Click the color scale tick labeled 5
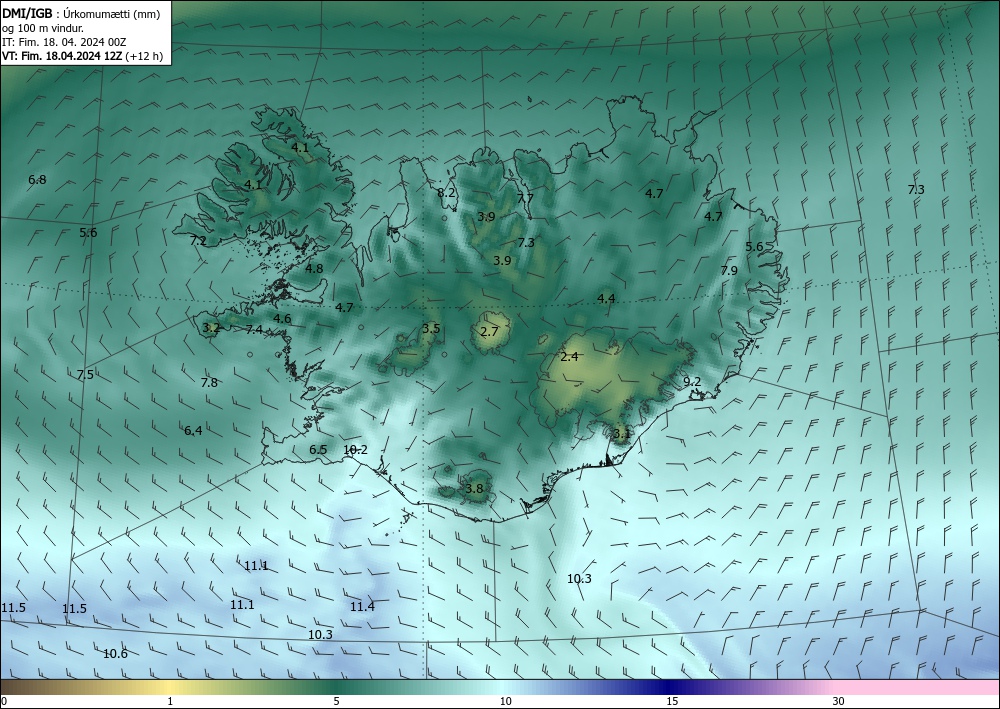Screen dimensions: 1000x709 [x=336, y=701]
